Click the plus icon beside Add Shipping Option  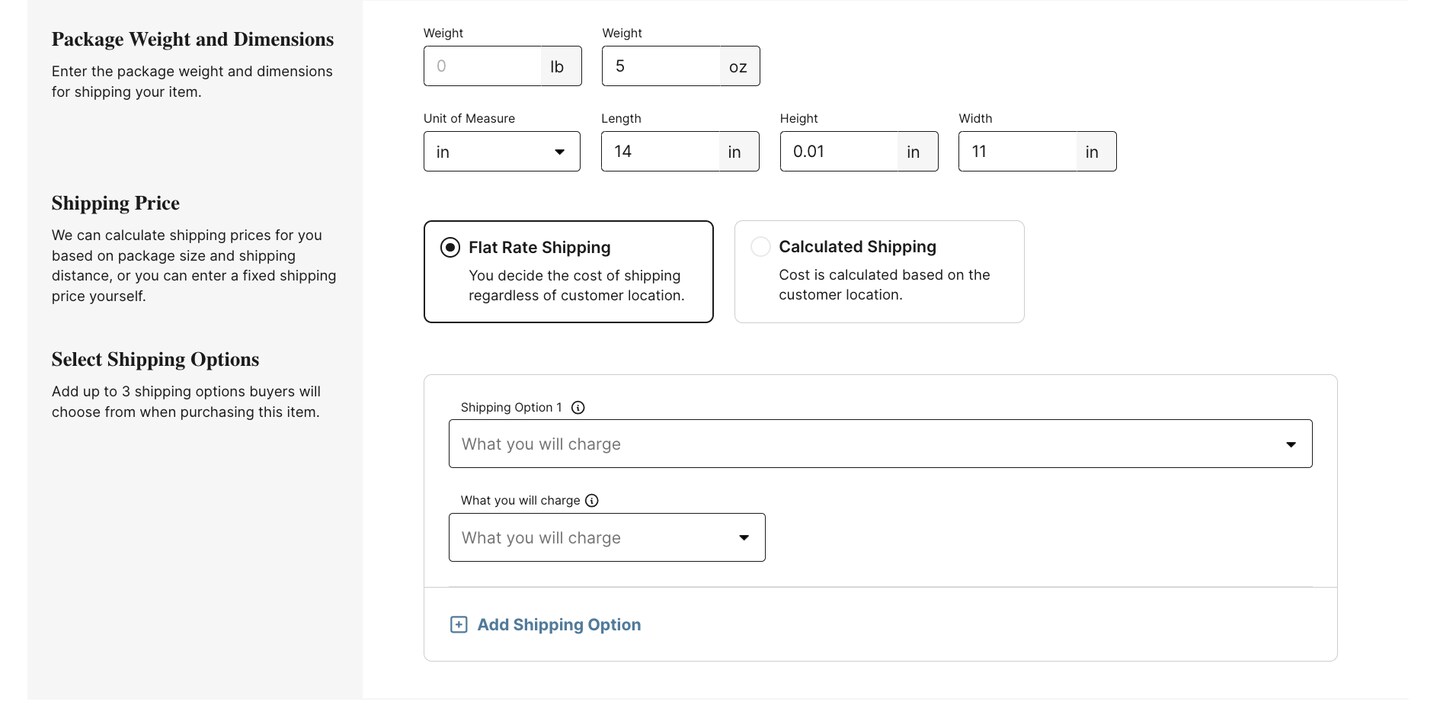pyautogui.click(x=458, y=623)
